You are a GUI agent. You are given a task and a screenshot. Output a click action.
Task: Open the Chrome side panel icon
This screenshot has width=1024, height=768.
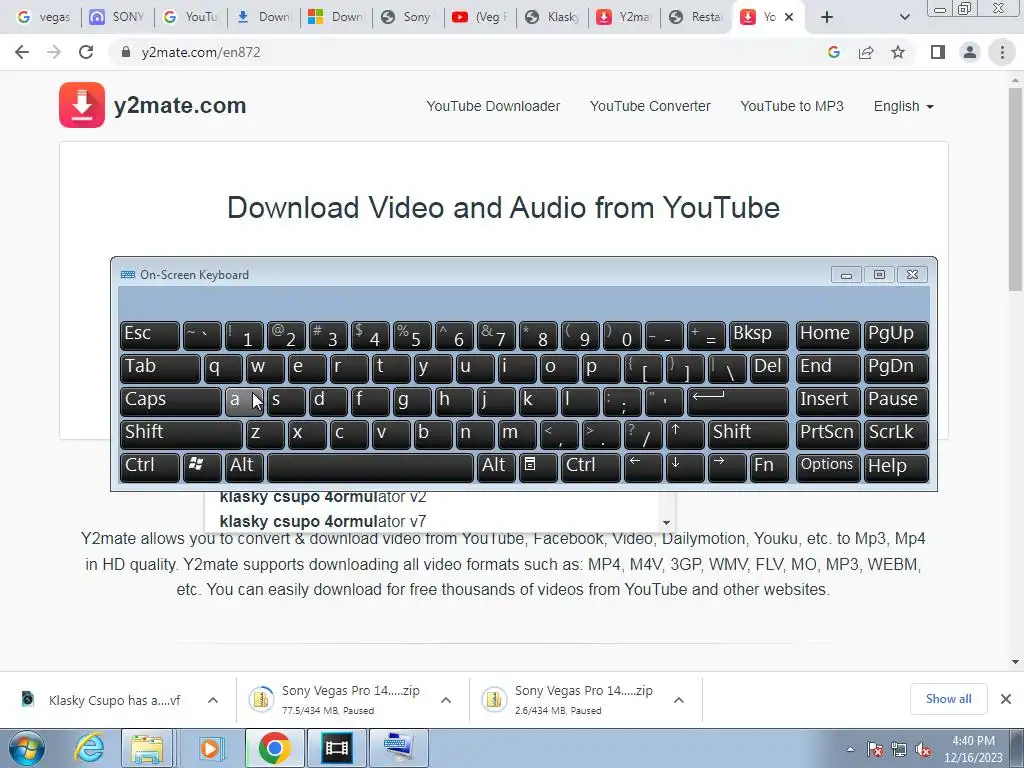point(938,52)
